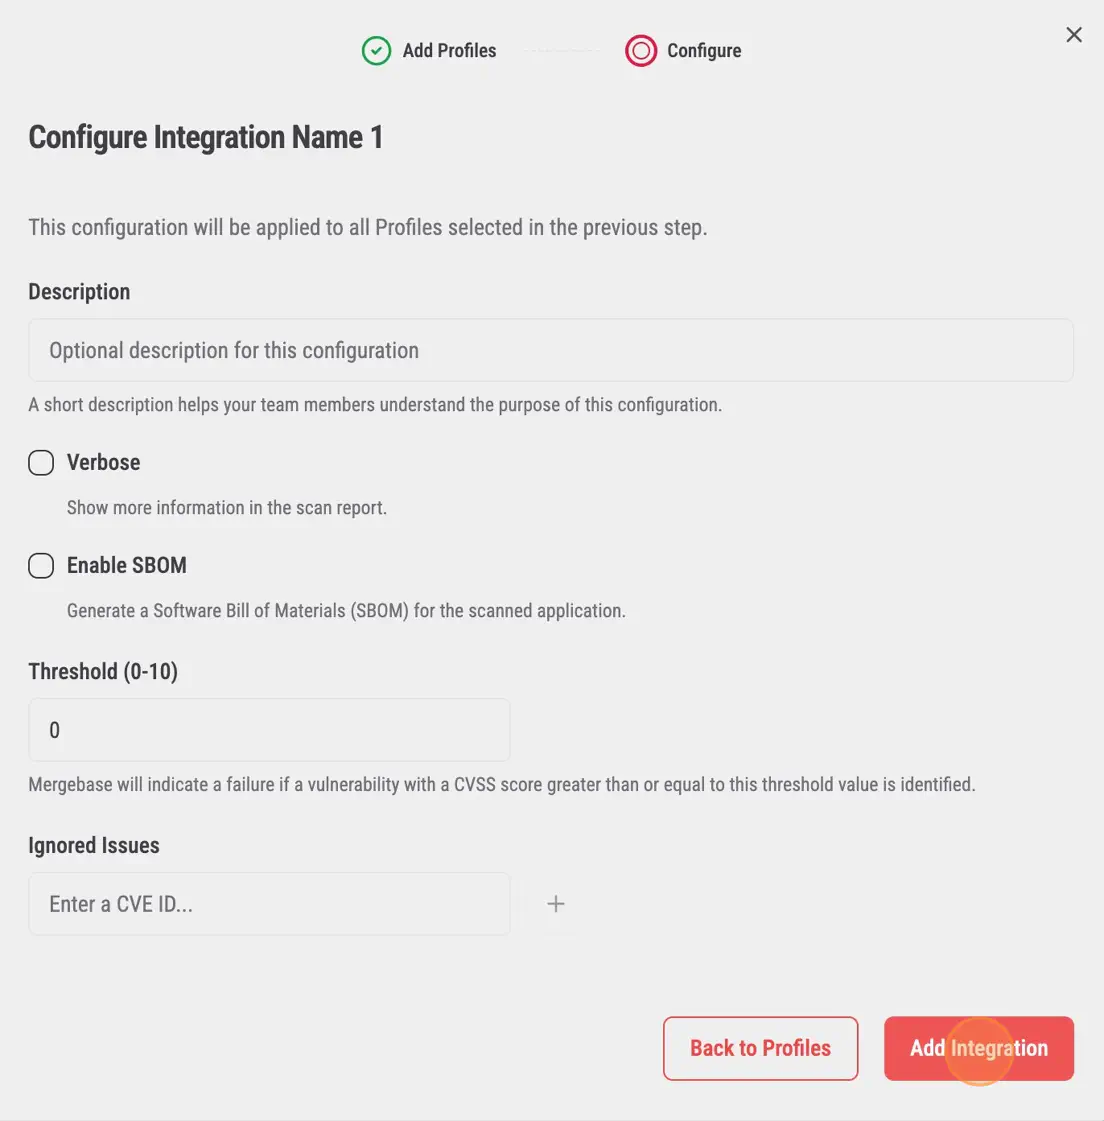Screen dimensions: 1104x1121
Task: Focus the optional Description input field
Action: [550, 351]
